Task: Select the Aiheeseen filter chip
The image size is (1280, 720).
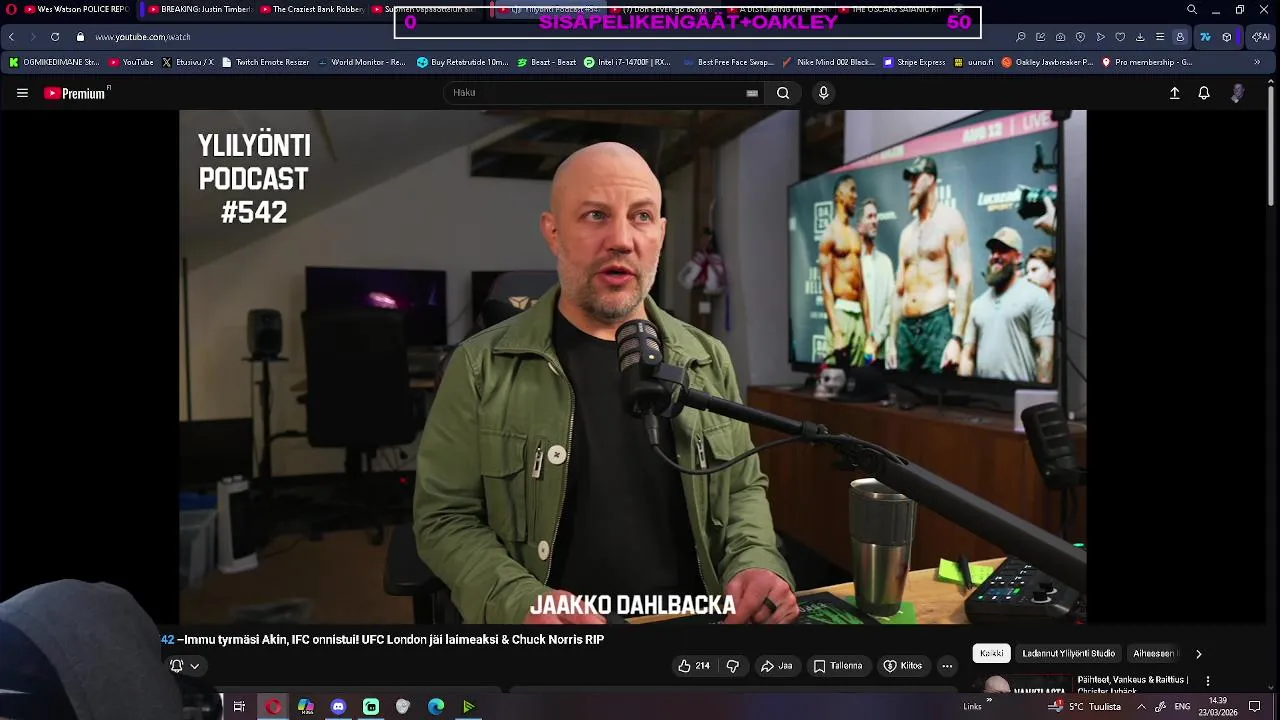Action: point(1154,653)
